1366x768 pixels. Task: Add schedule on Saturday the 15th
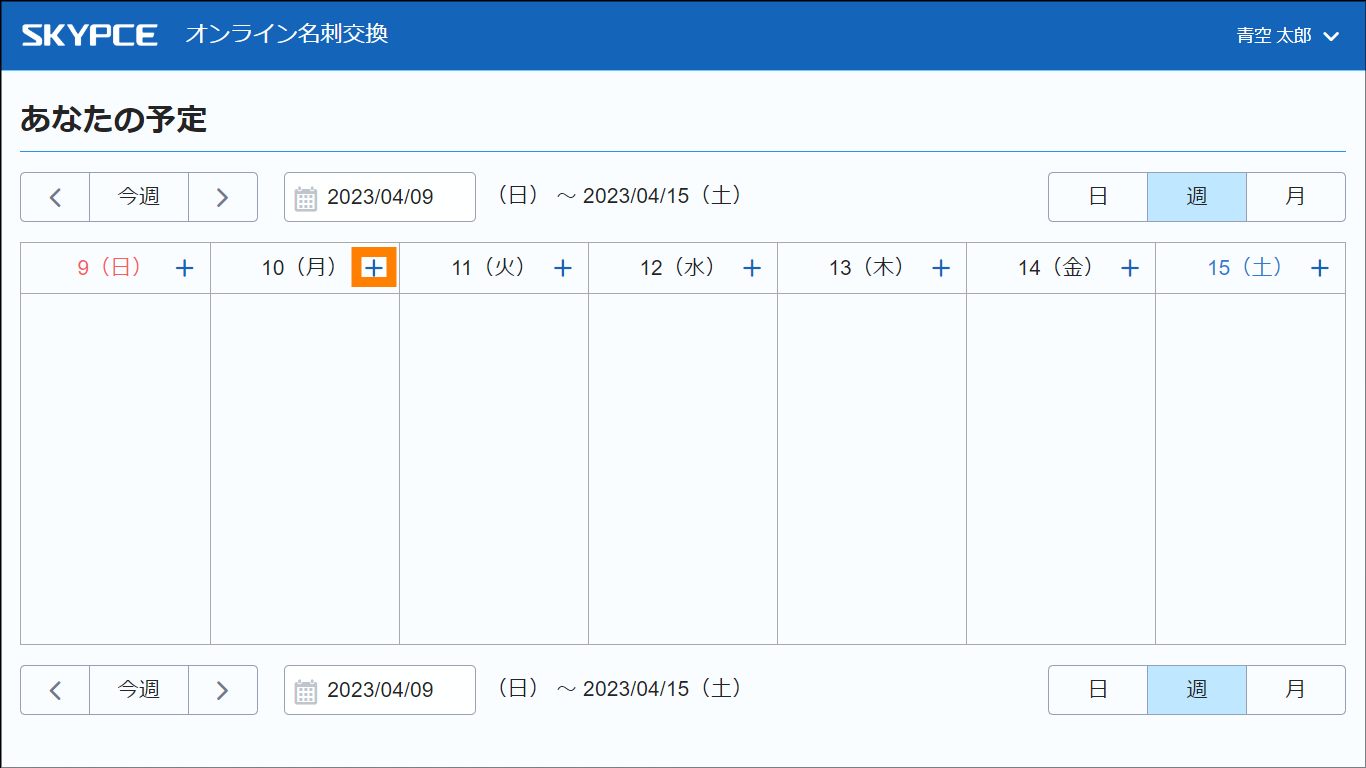(1320, 268)
